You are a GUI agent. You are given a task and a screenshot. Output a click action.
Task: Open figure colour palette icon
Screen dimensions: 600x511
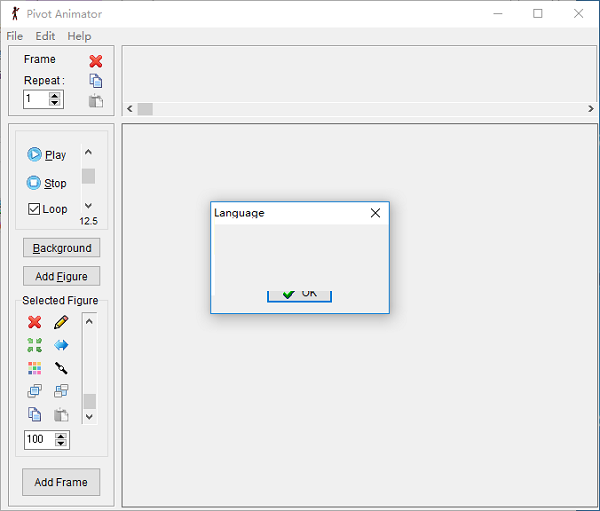34,368
